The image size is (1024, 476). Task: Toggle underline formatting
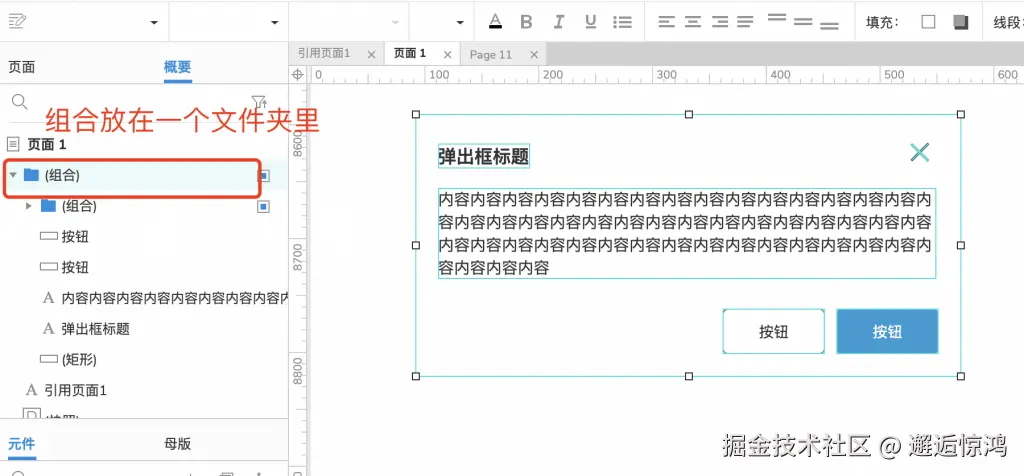591,22
